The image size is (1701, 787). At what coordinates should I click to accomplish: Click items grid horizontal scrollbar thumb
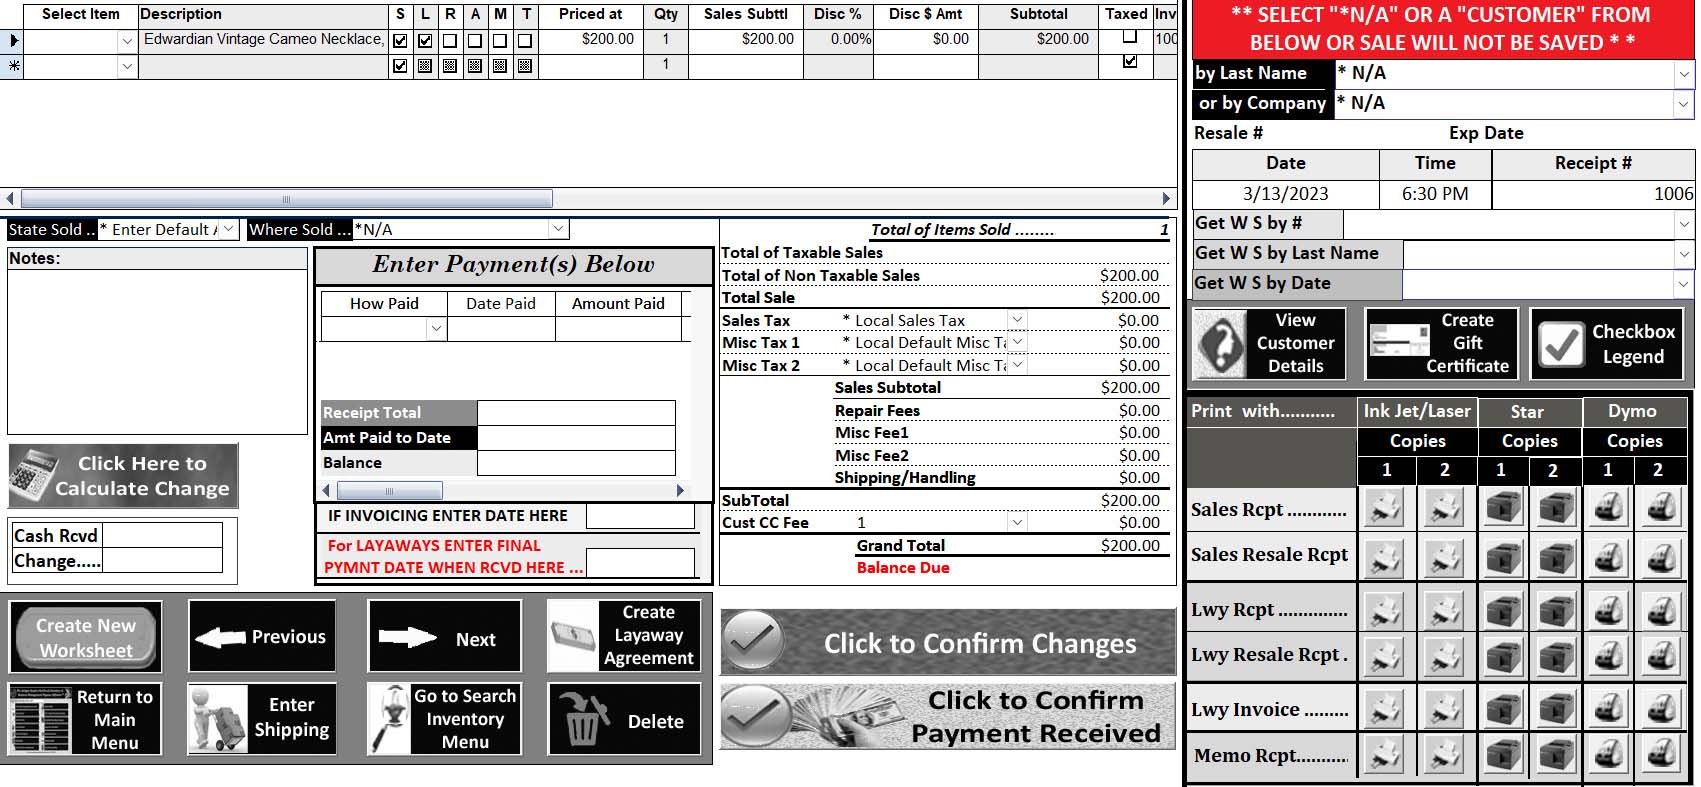coord(286,198)
